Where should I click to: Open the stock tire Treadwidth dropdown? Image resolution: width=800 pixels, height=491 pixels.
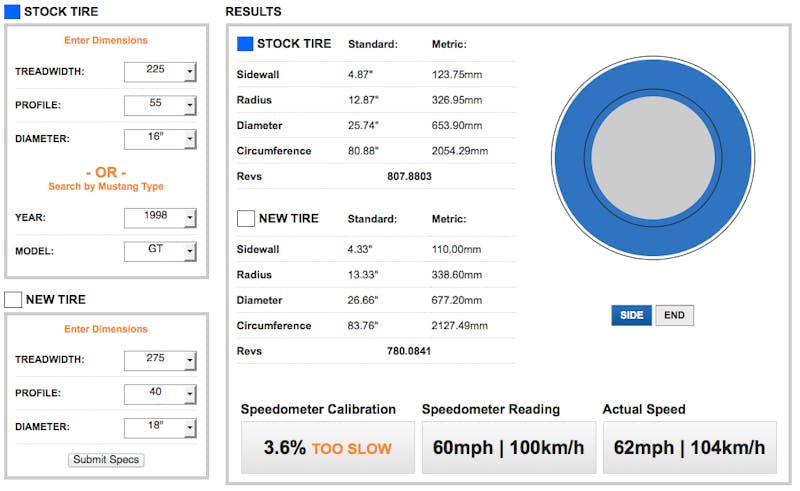(x=160, y=72)
